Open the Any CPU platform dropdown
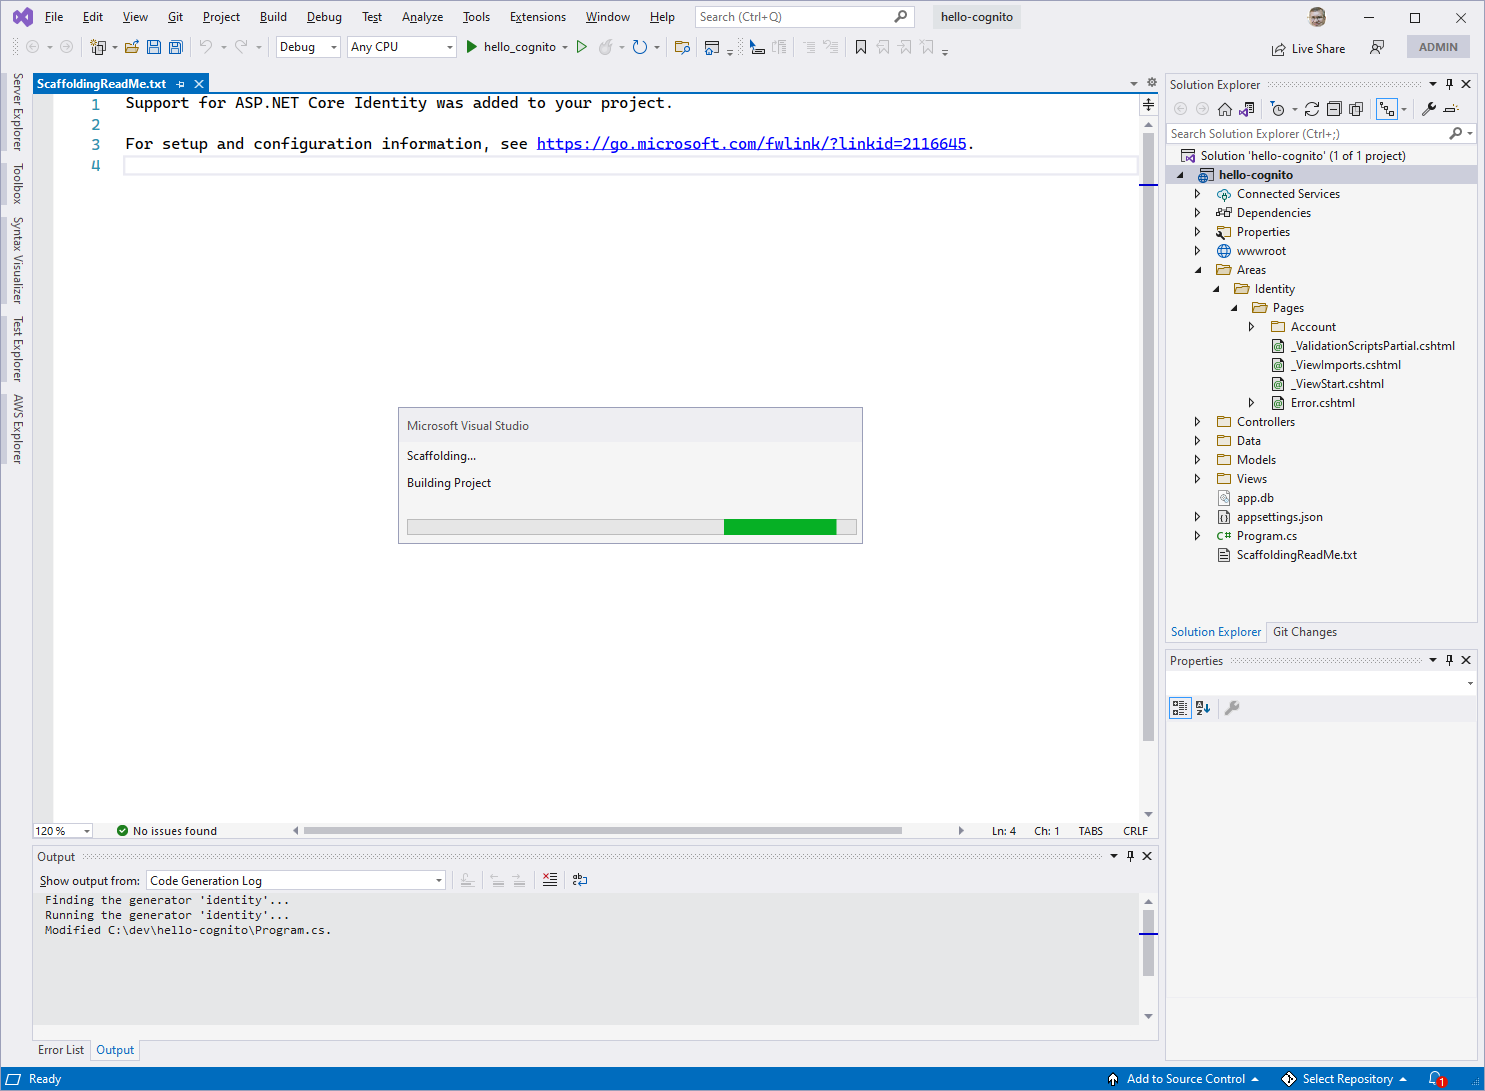This screenshot has width=1485, height=1091. point(402,47)
